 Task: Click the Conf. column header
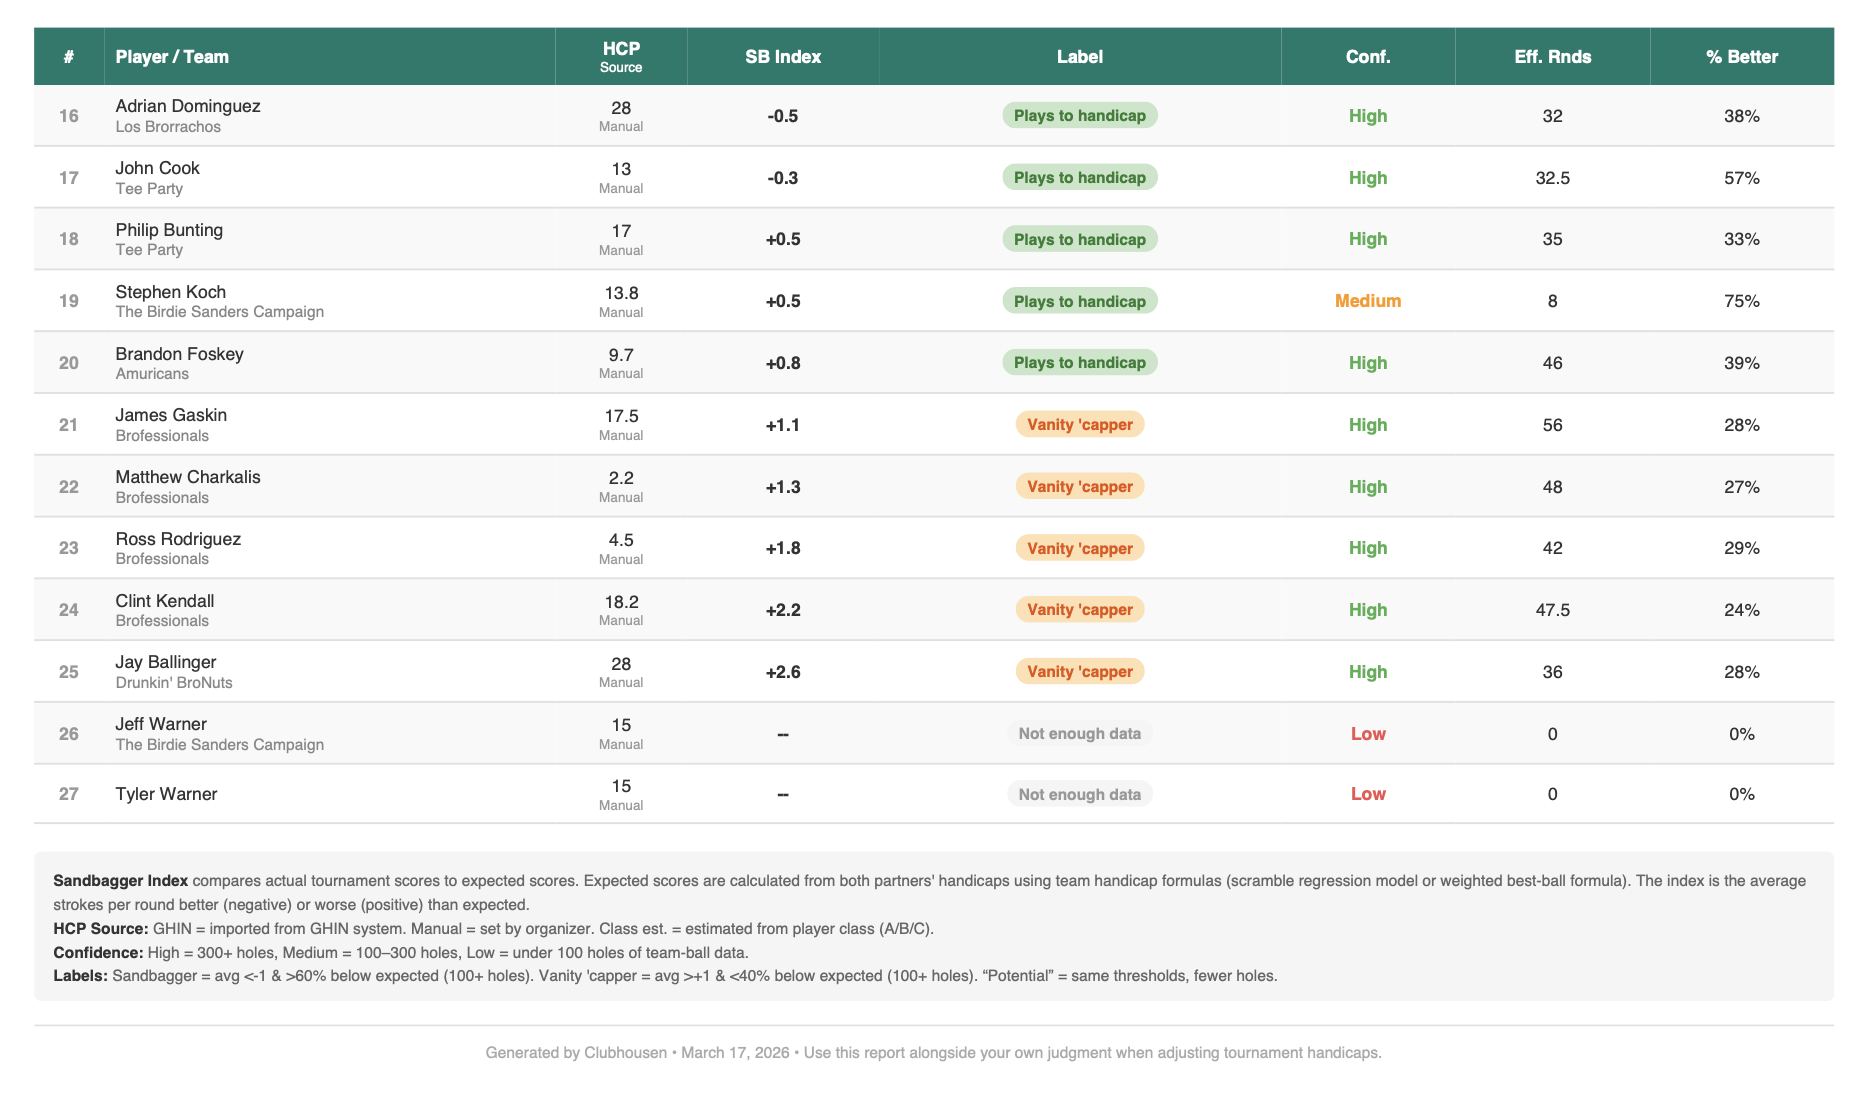1367,56
